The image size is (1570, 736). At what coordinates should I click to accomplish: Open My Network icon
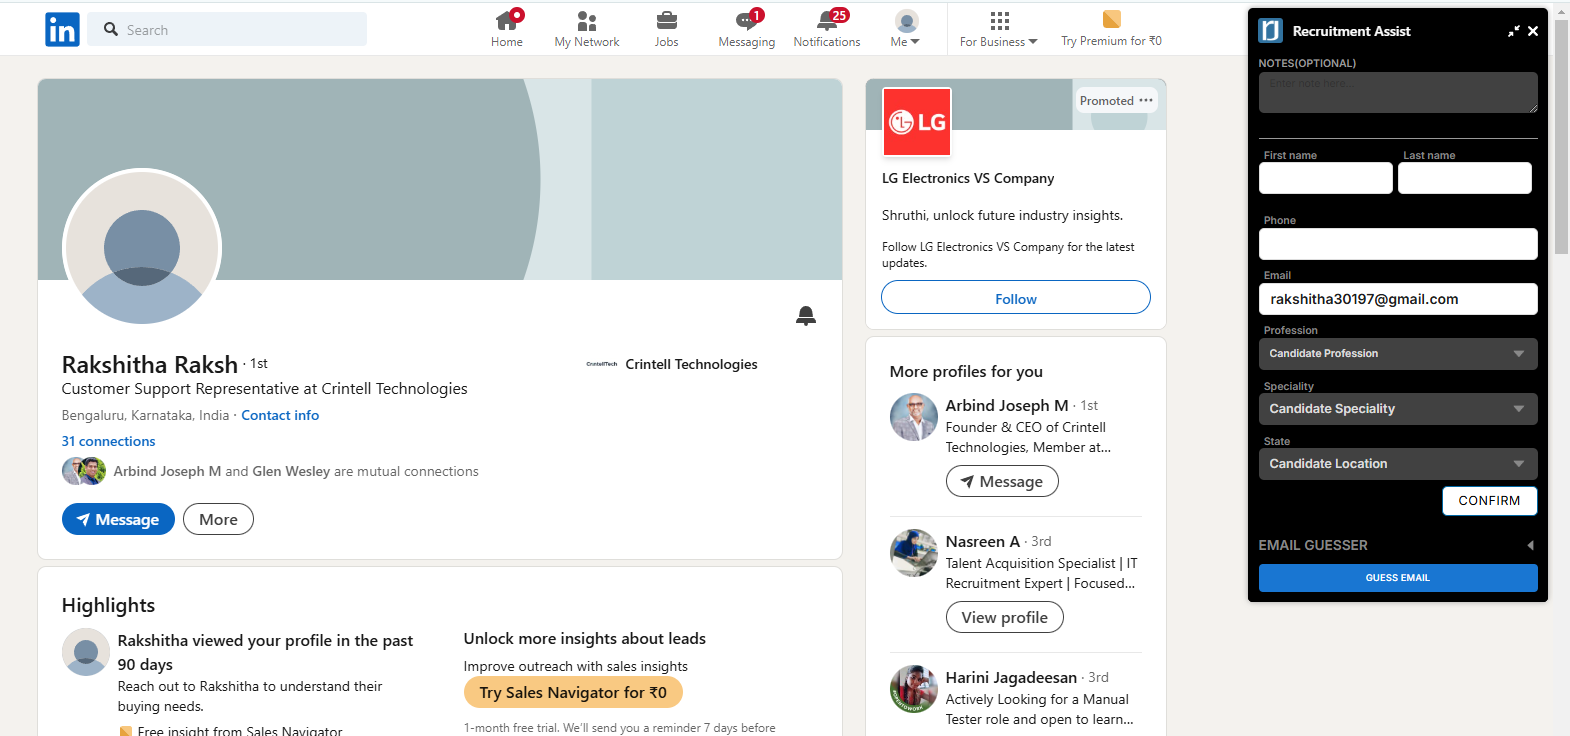tap(587, 28)
